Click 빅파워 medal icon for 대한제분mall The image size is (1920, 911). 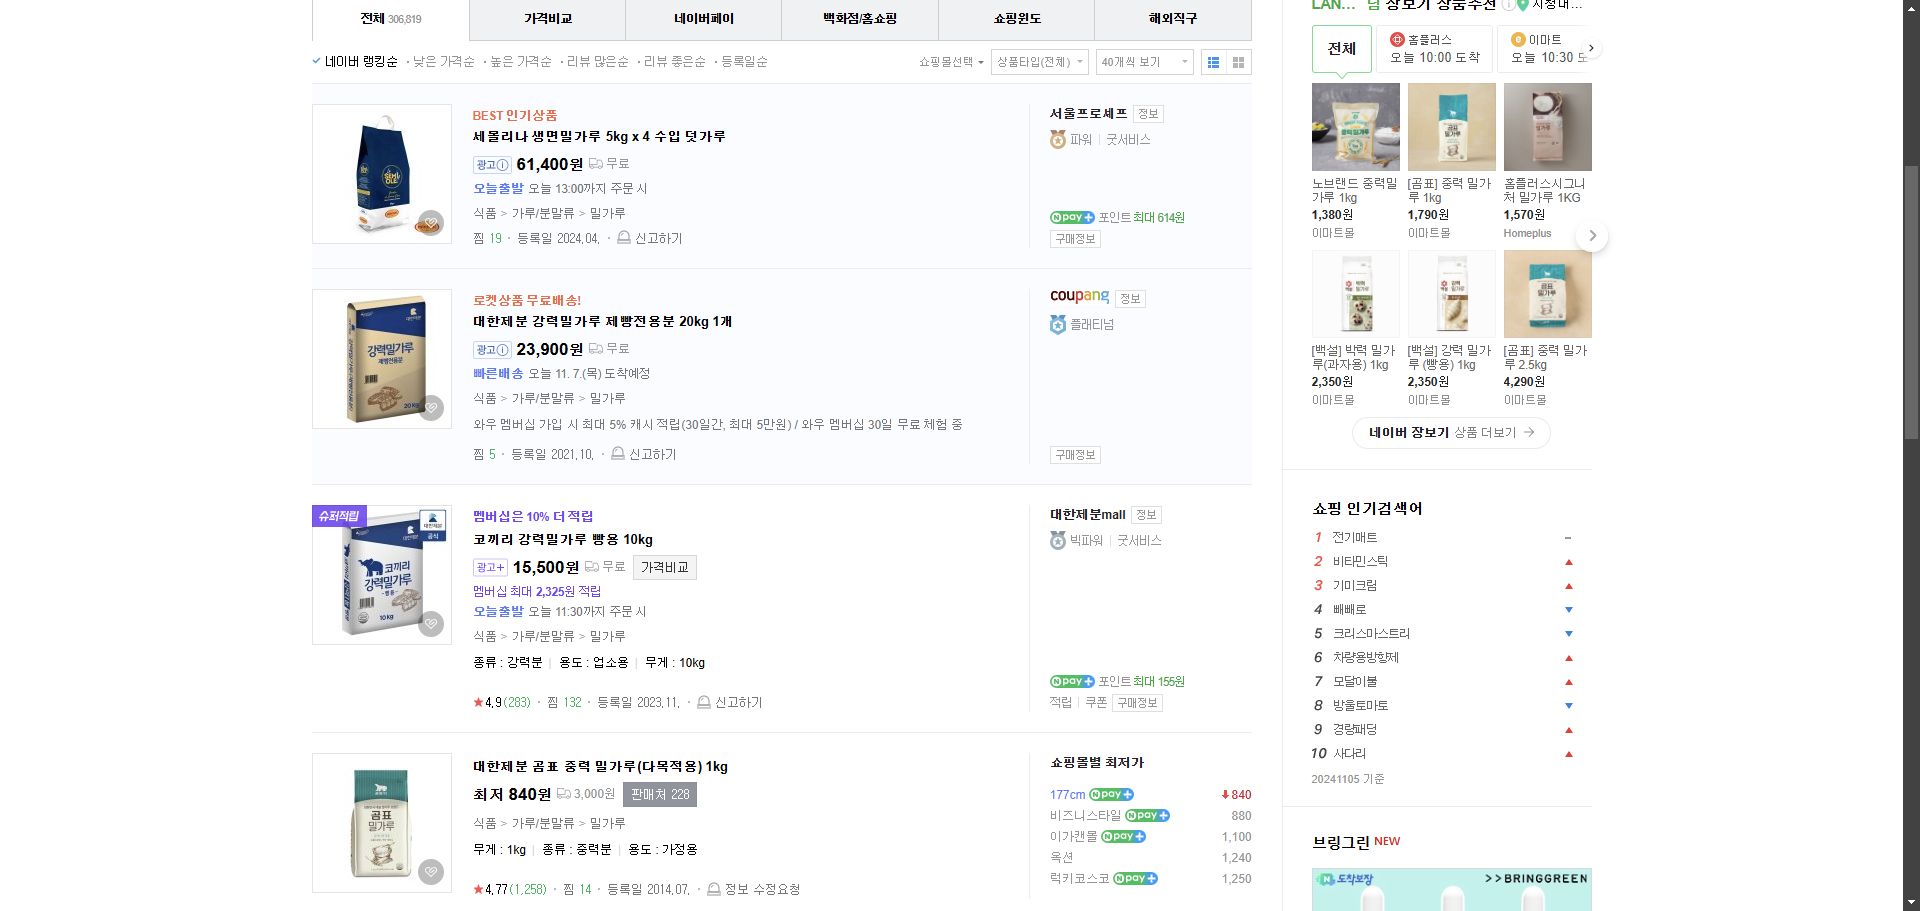(x=1058, y=540)
